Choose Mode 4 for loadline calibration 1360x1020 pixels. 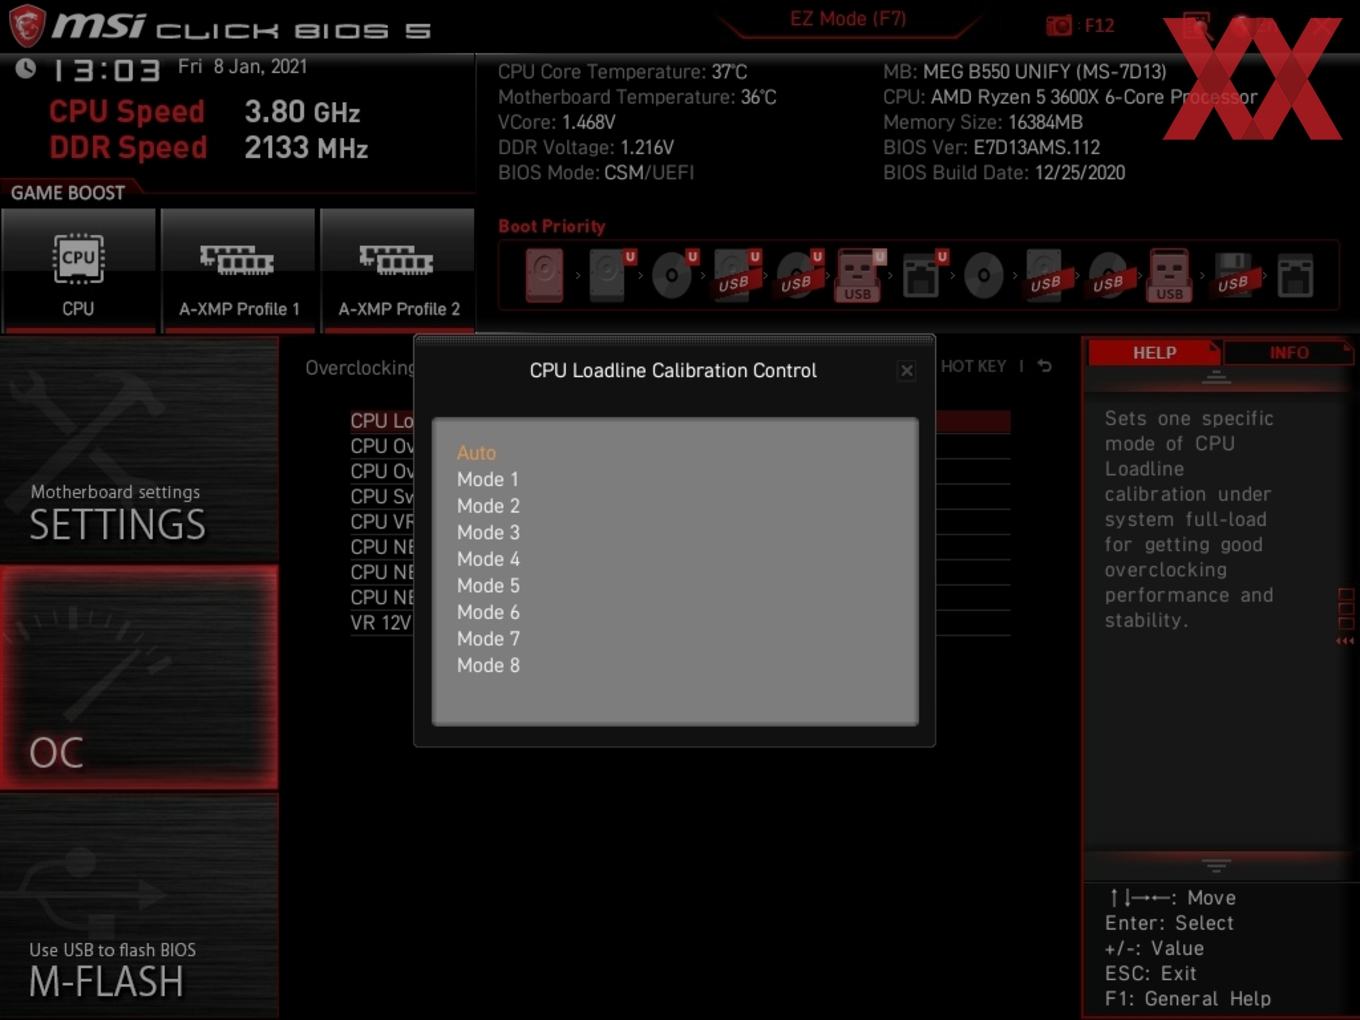click(x=488, y=559)
